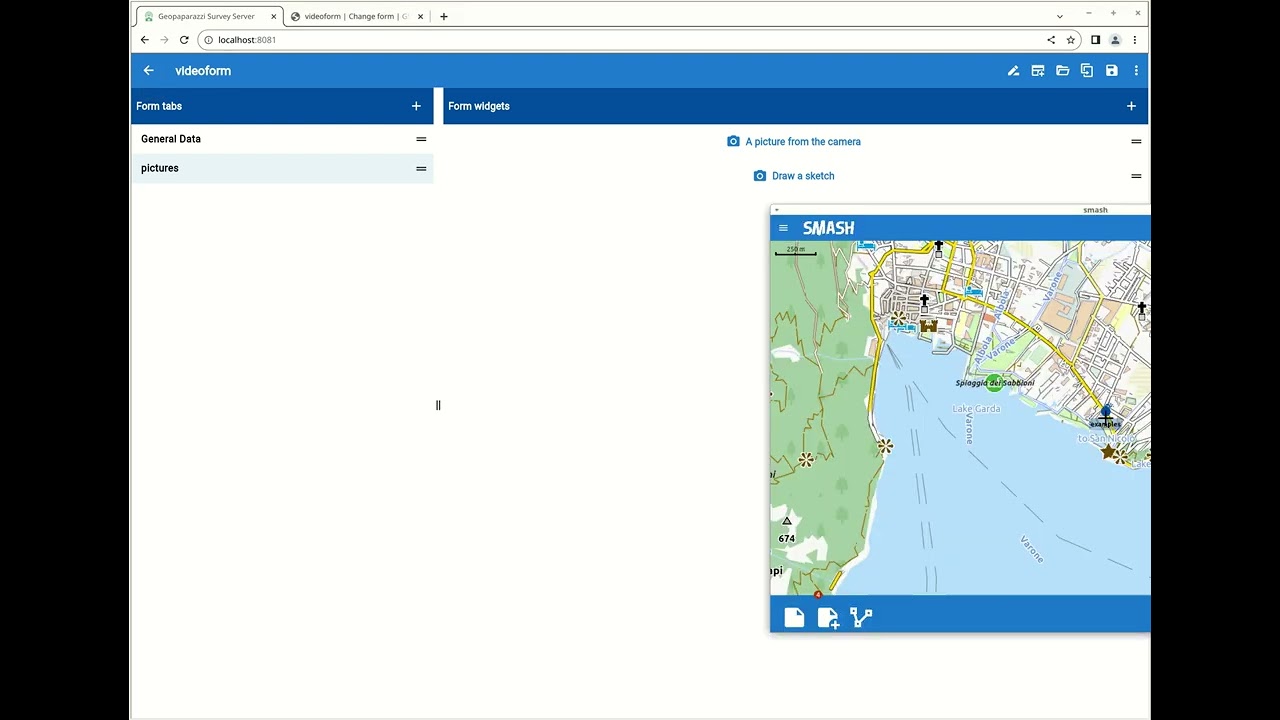
Task: Select the General Data form tab
Action: tap(282, 139)
